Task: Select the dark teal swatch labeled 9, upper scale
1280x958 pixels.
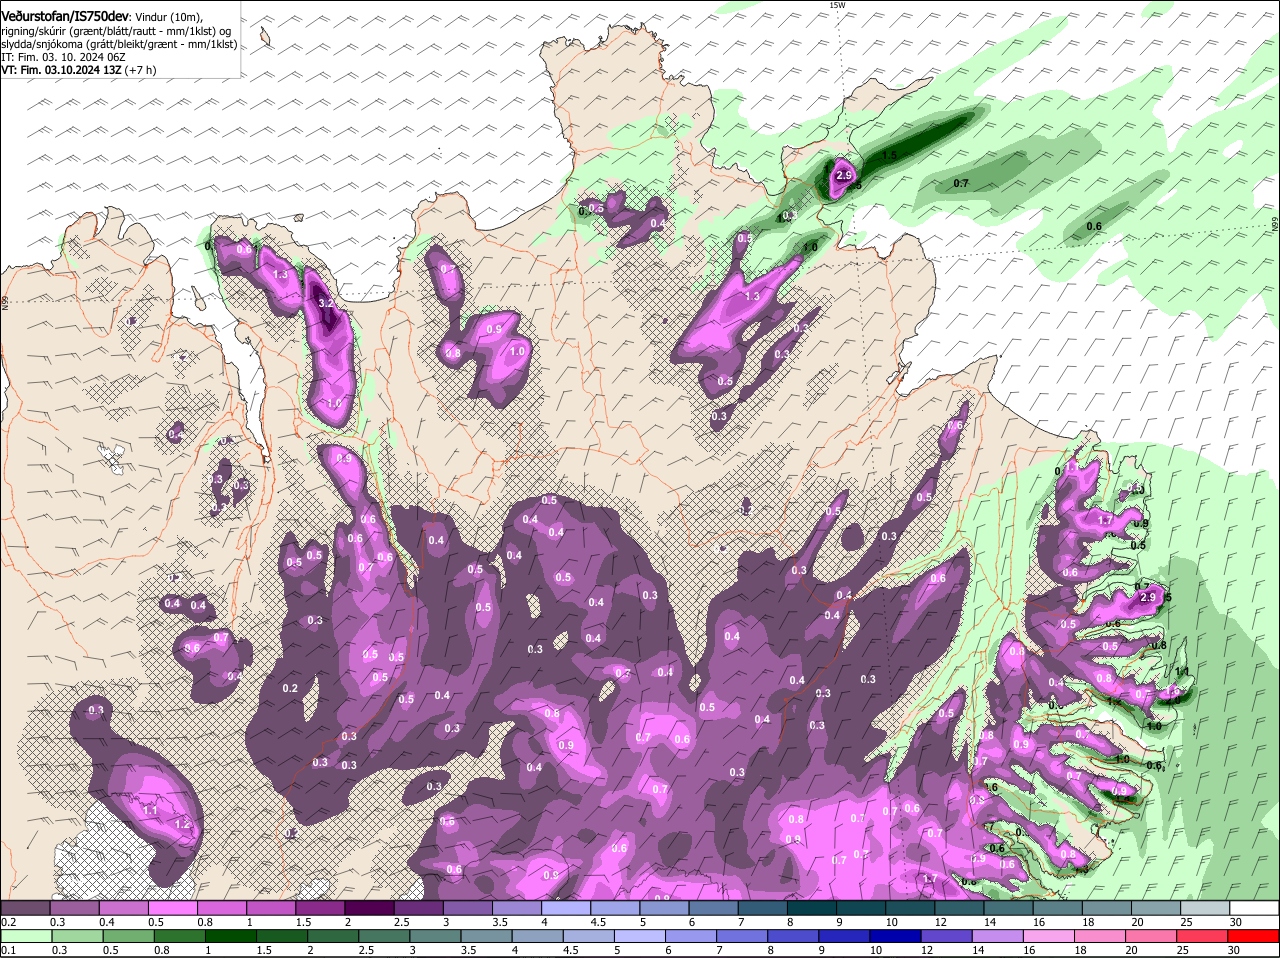Action: click(x=863, y=907)
